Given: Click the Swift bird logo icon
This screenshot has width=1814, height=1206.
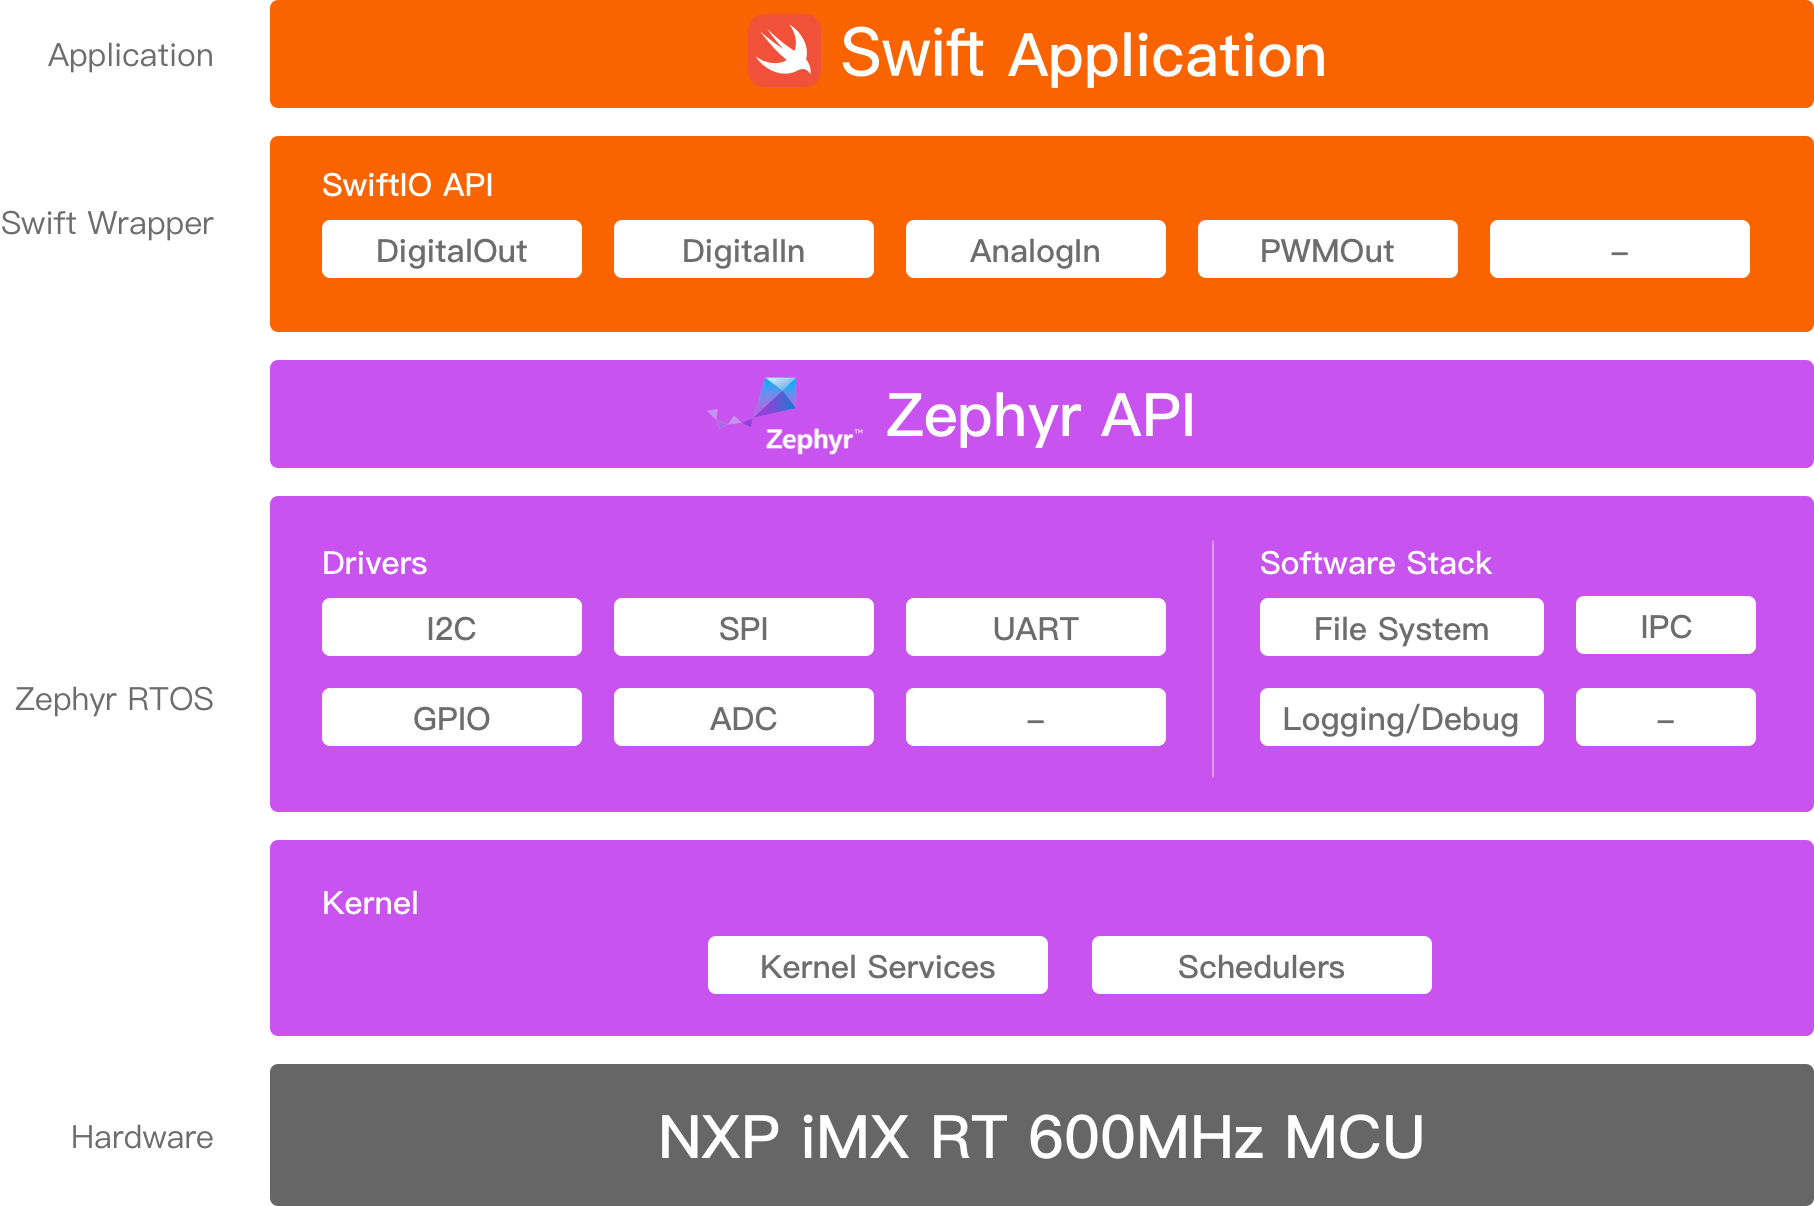Looking at the screenshot, I should [x=785, y=51].
